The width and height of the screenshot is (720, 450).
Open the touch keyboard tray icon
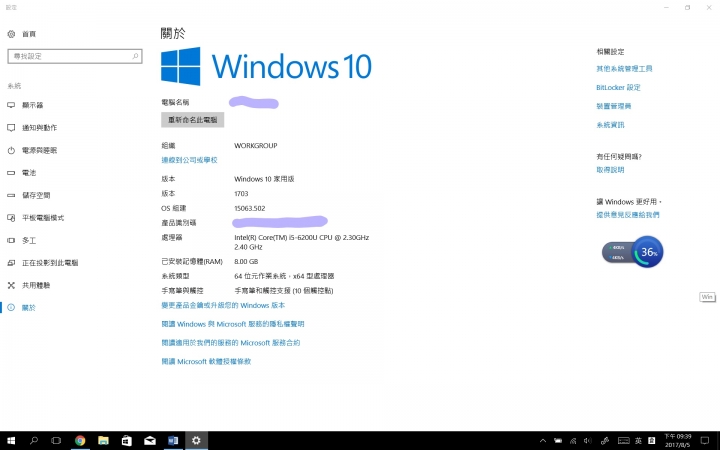tap(623, 441)
